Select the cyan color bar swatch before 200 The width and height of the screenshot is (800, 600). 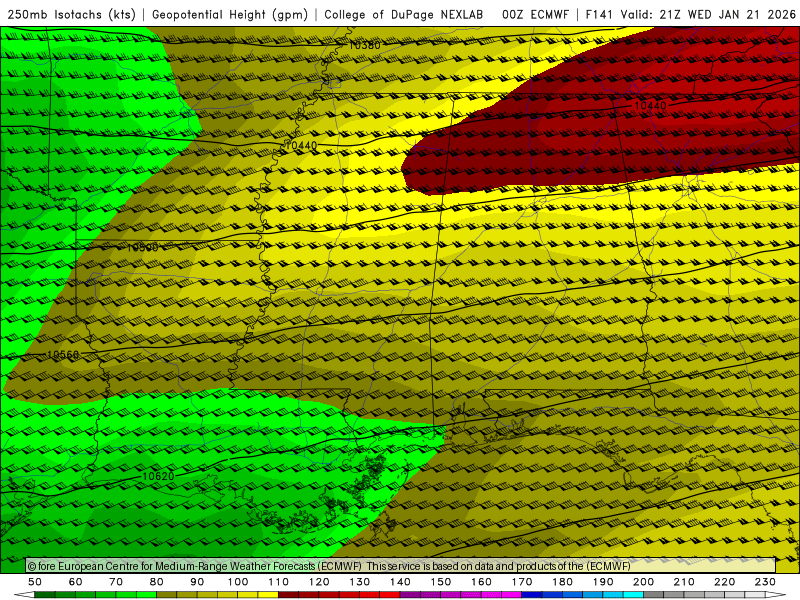[633, 595]
